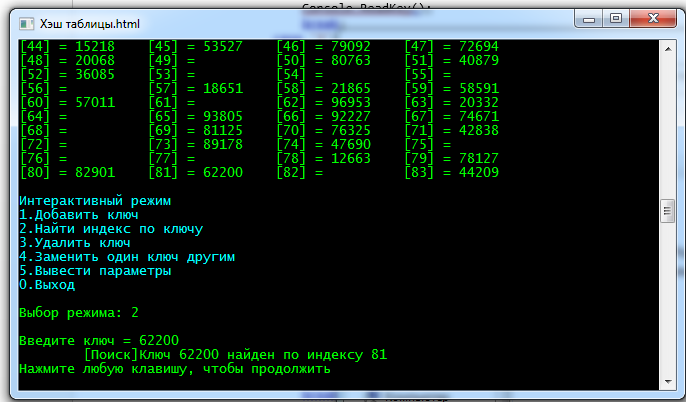Click table entry '[45] = 53527'
Viewport: 686px width, 402px height.
coord(195,46)
